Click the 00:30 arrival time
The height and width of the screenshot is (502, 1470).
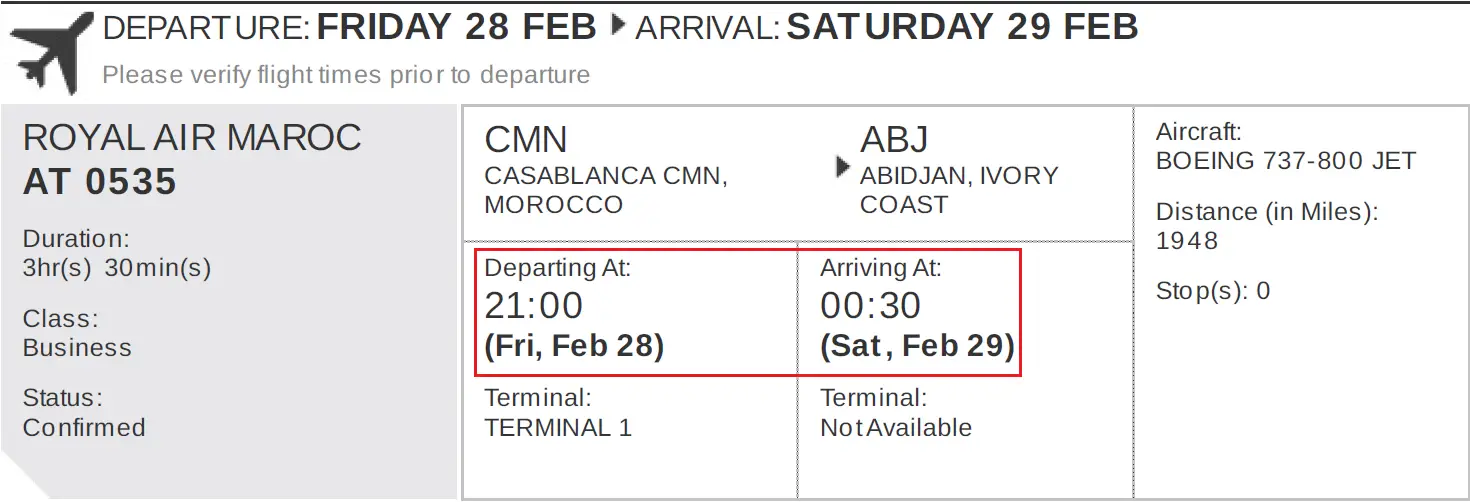tap(871, 306)
